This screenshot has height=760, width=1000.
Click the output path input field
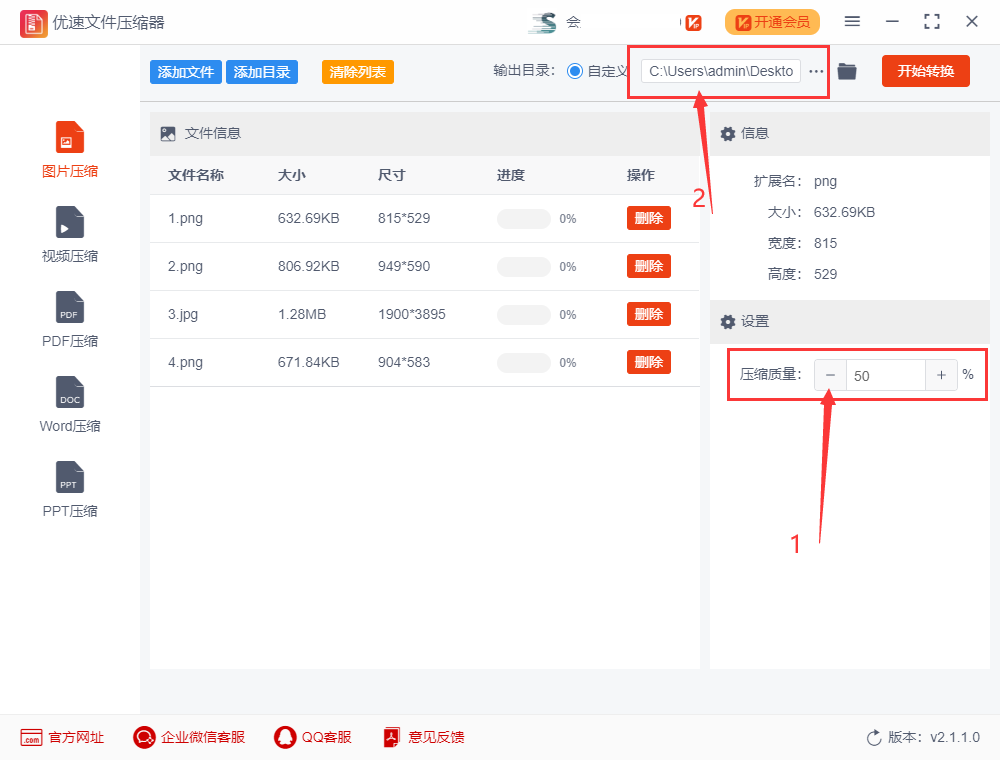coord(721,71)
